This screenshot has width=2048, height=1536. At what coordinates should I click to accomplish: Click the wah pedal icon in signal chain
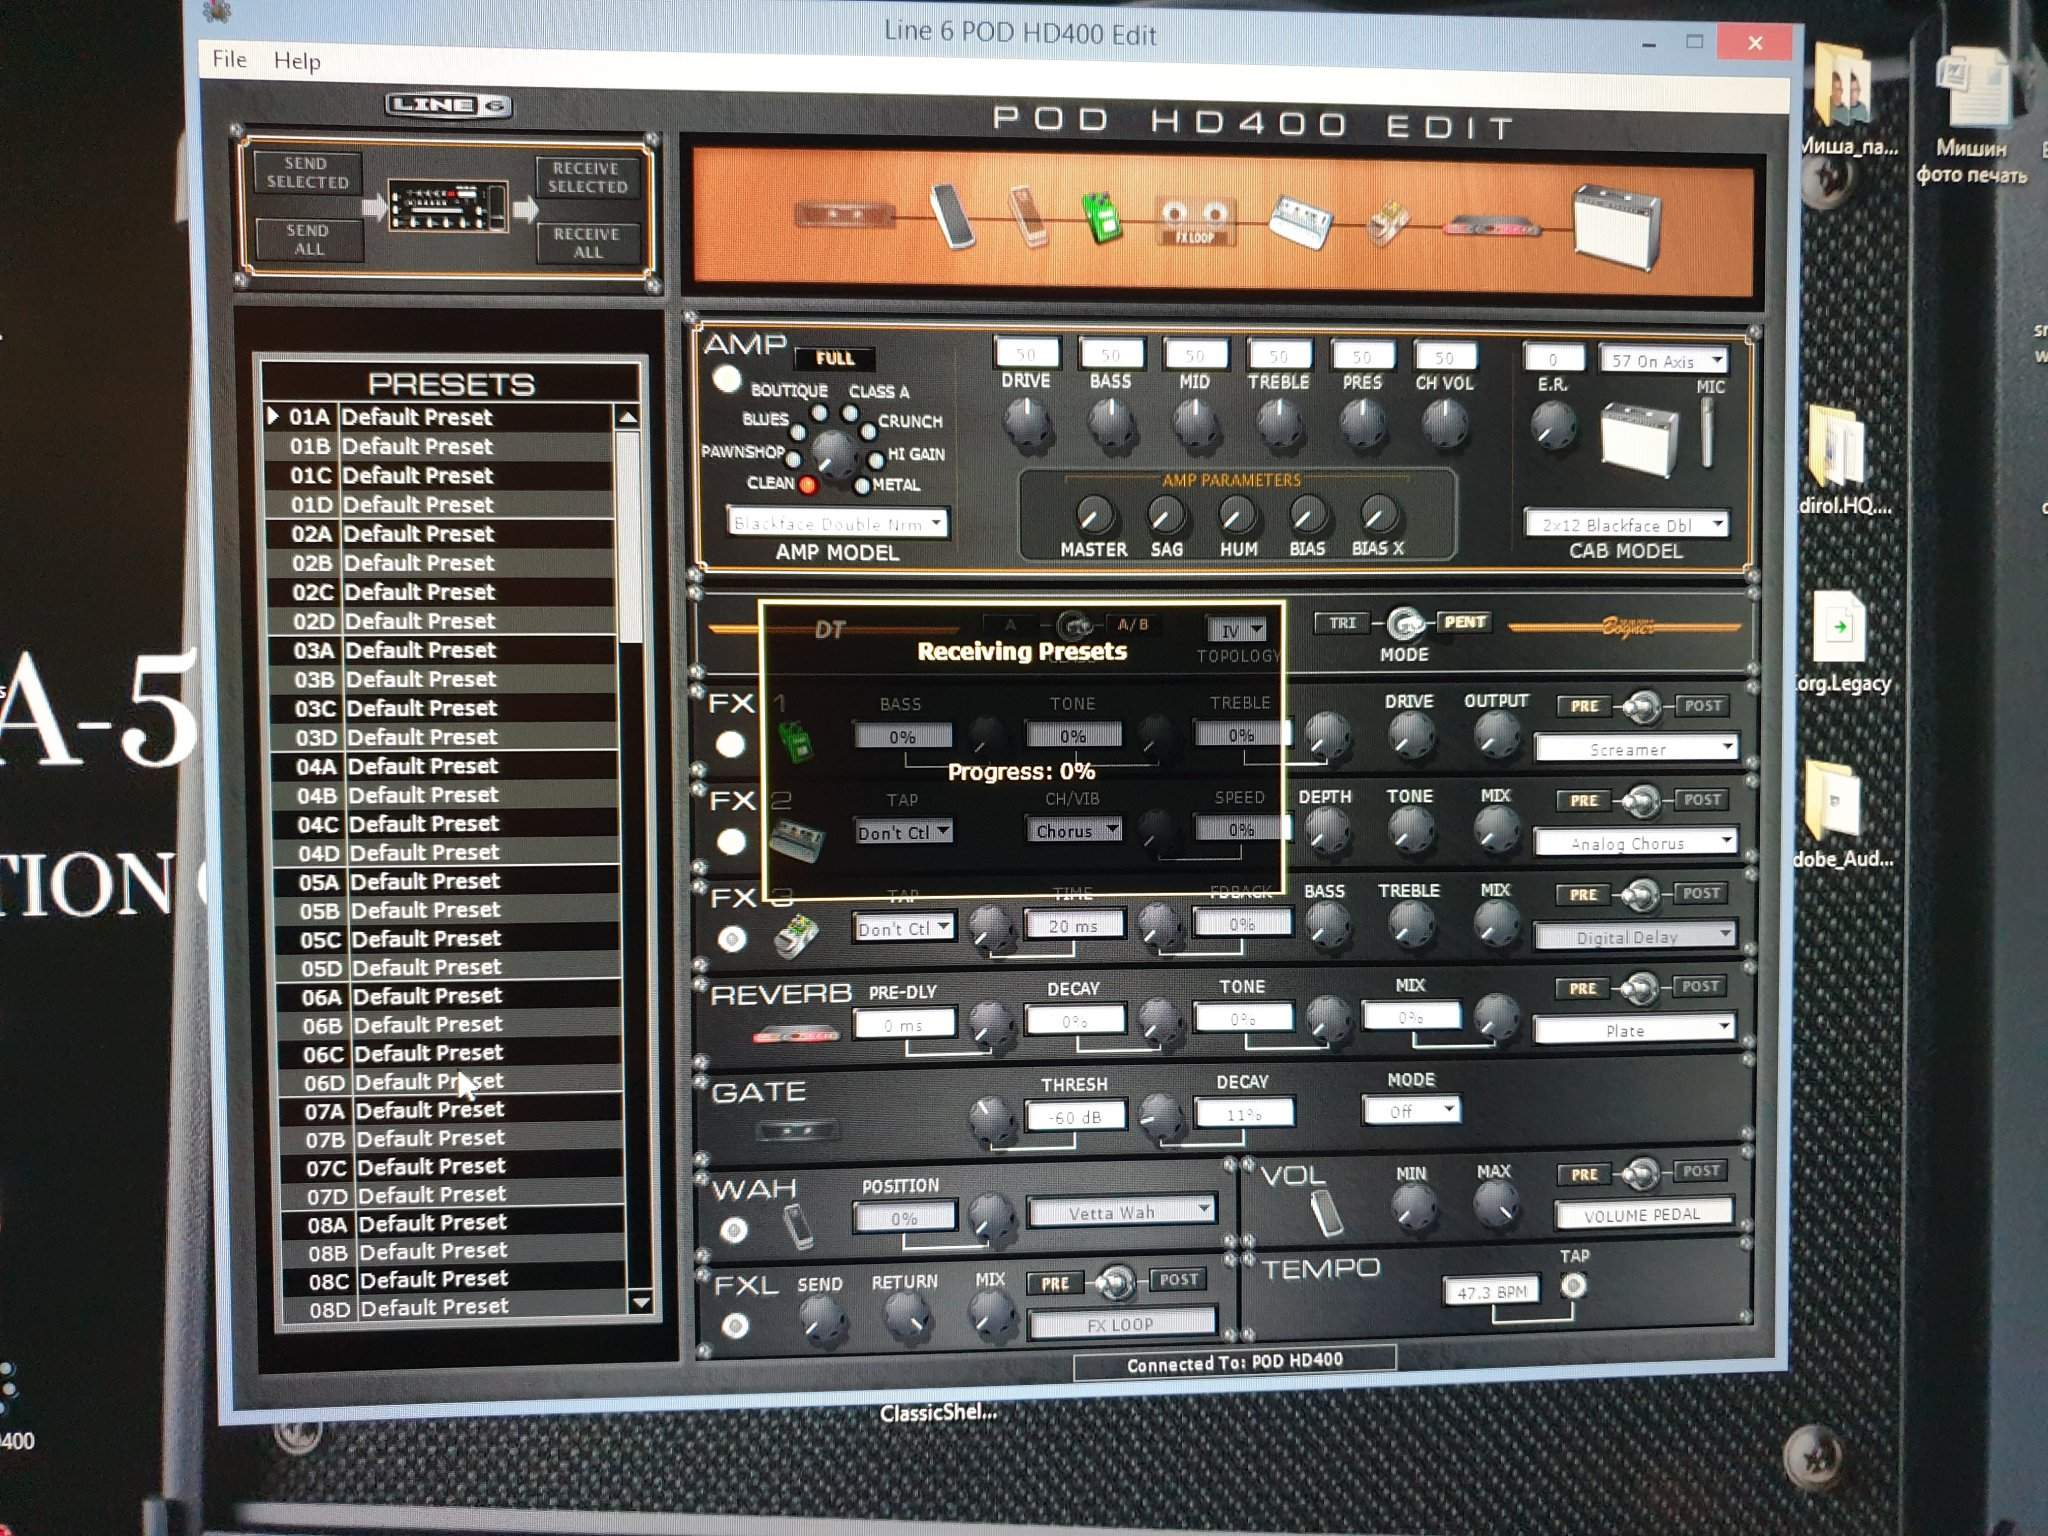tap(1029, 215)
